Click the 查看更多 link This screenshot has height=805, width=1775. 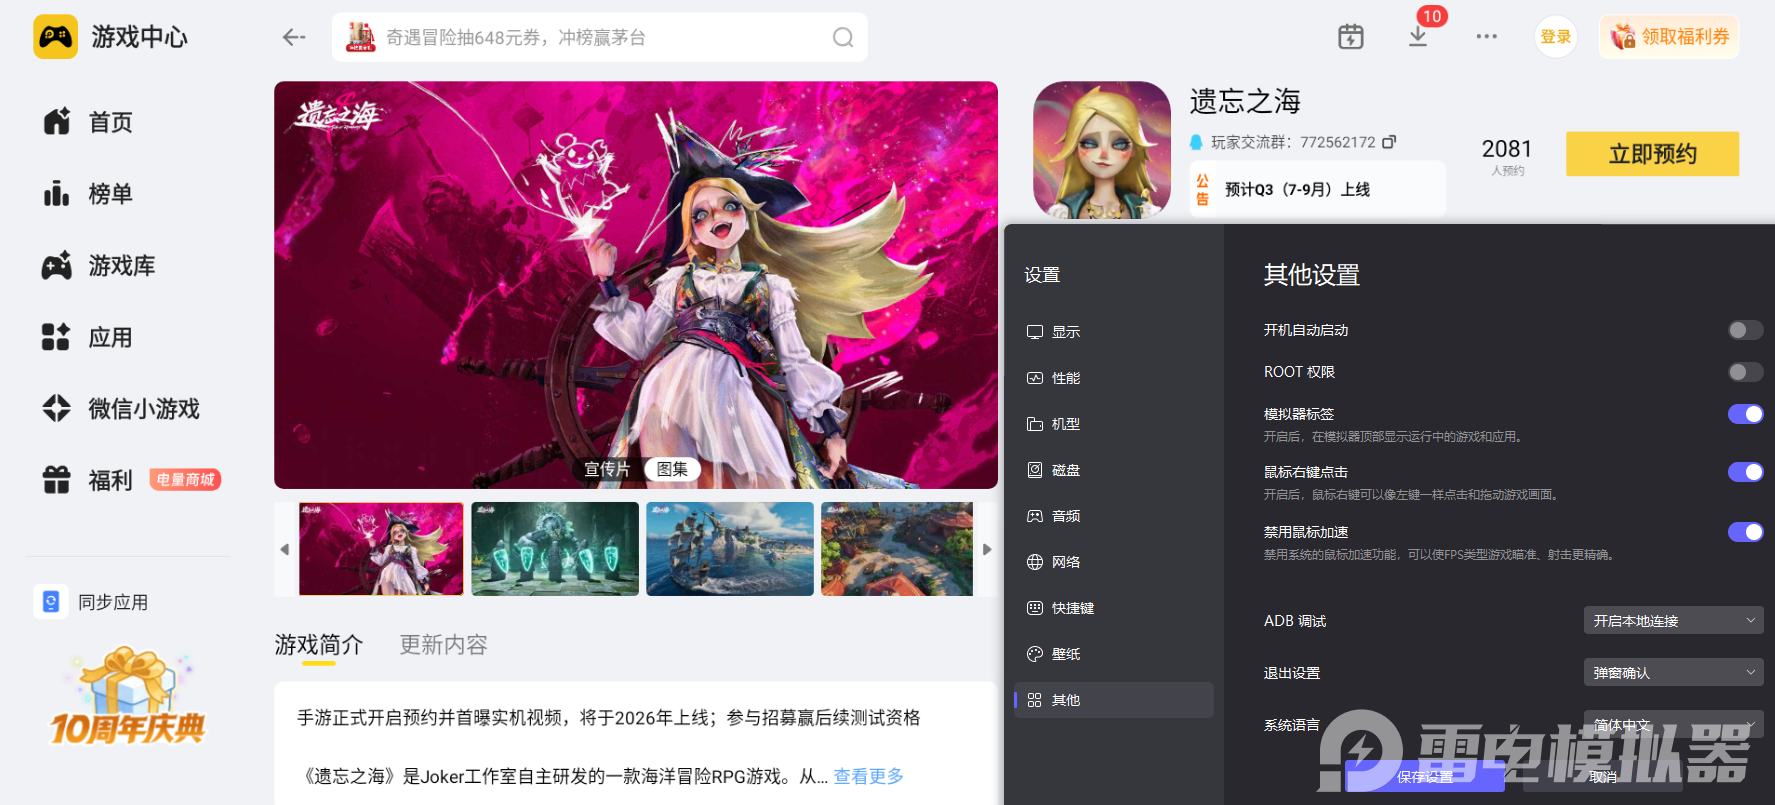pyautogui.click(x=868, y=776)
